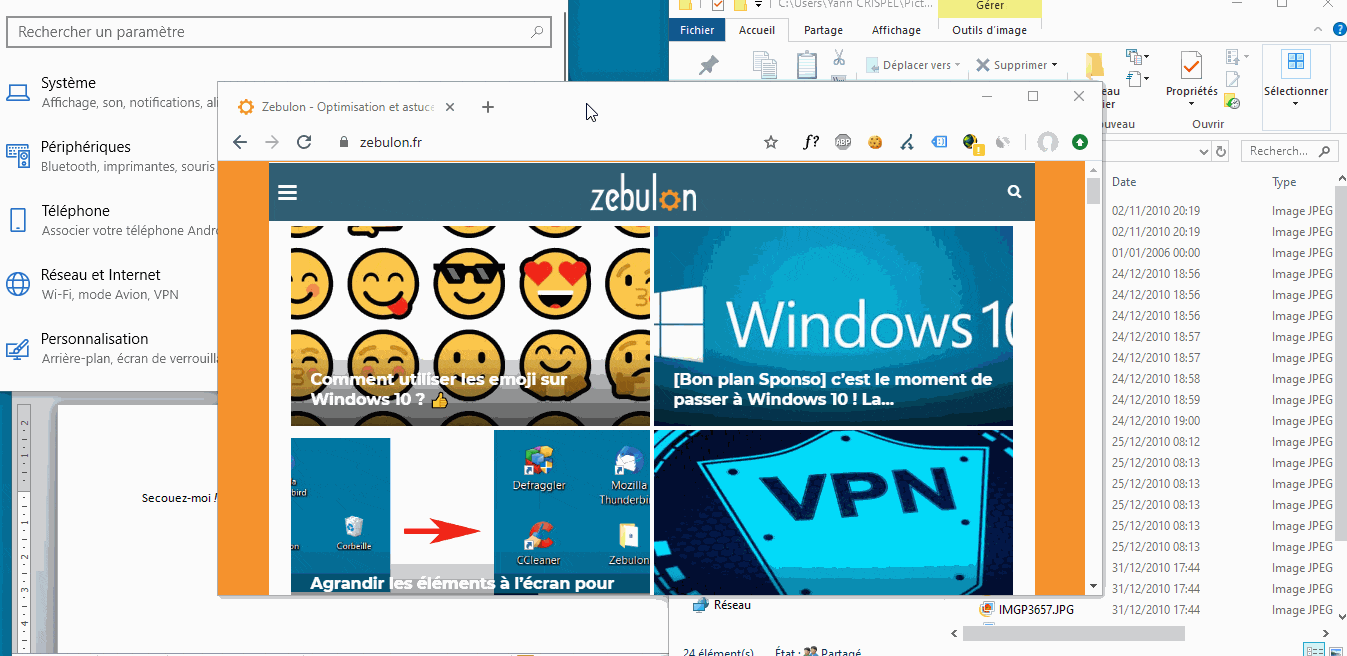Switch Explorer to large thumbnails view
Screen dimensions: 1347x656
[1335, 651]
